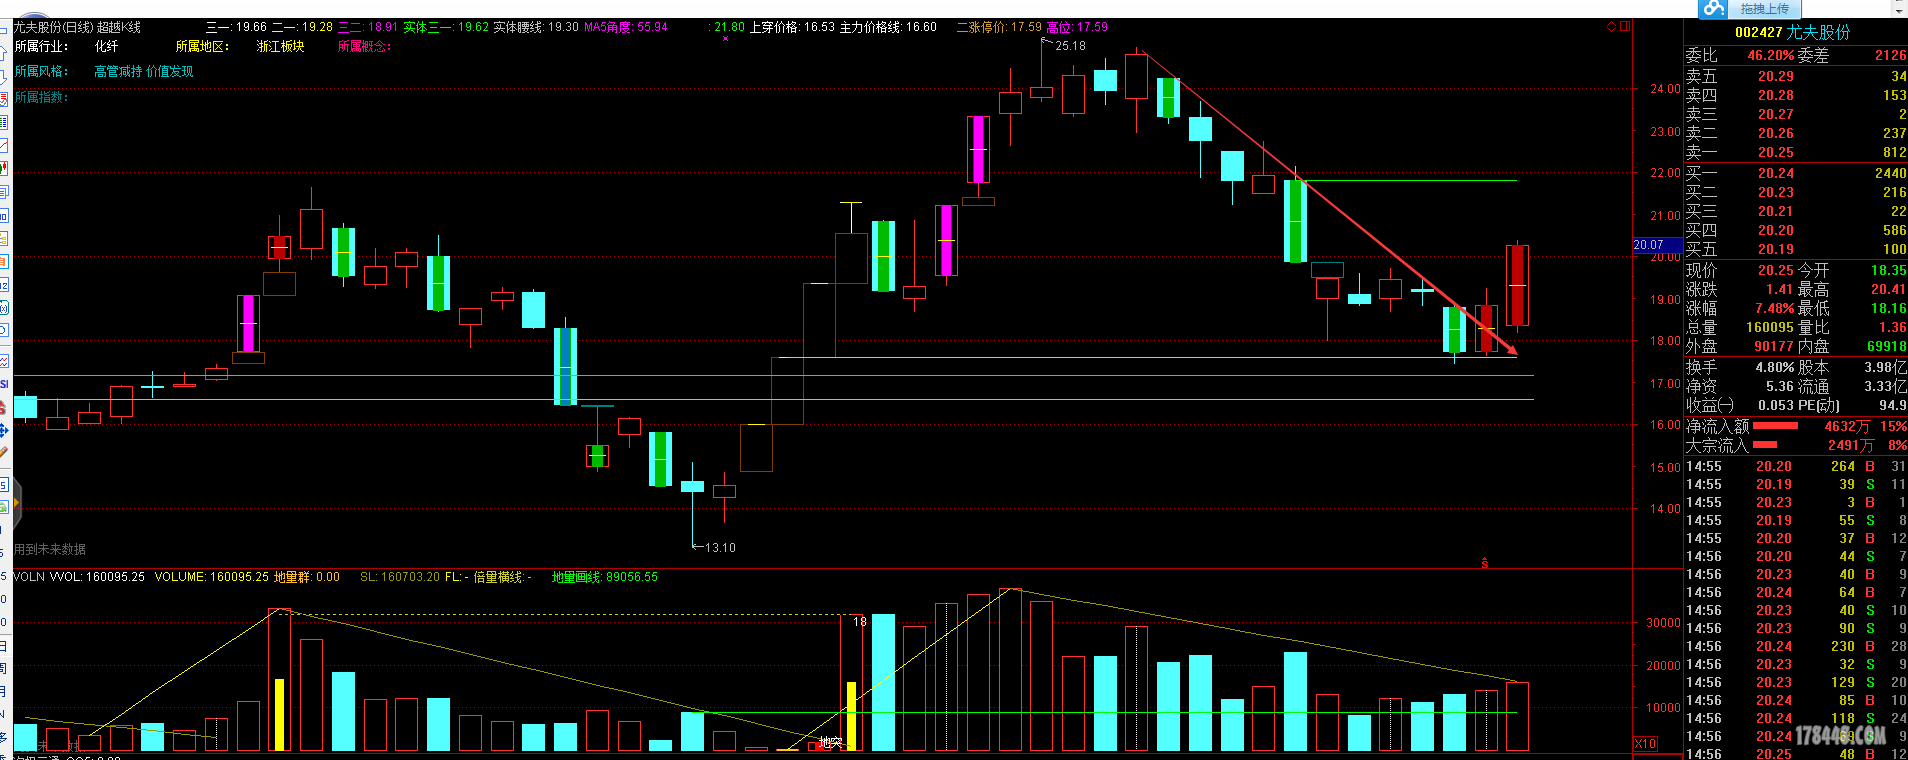Click the cloud upload icon at top
The image size is (1908, 760).
click(1714, 9)
